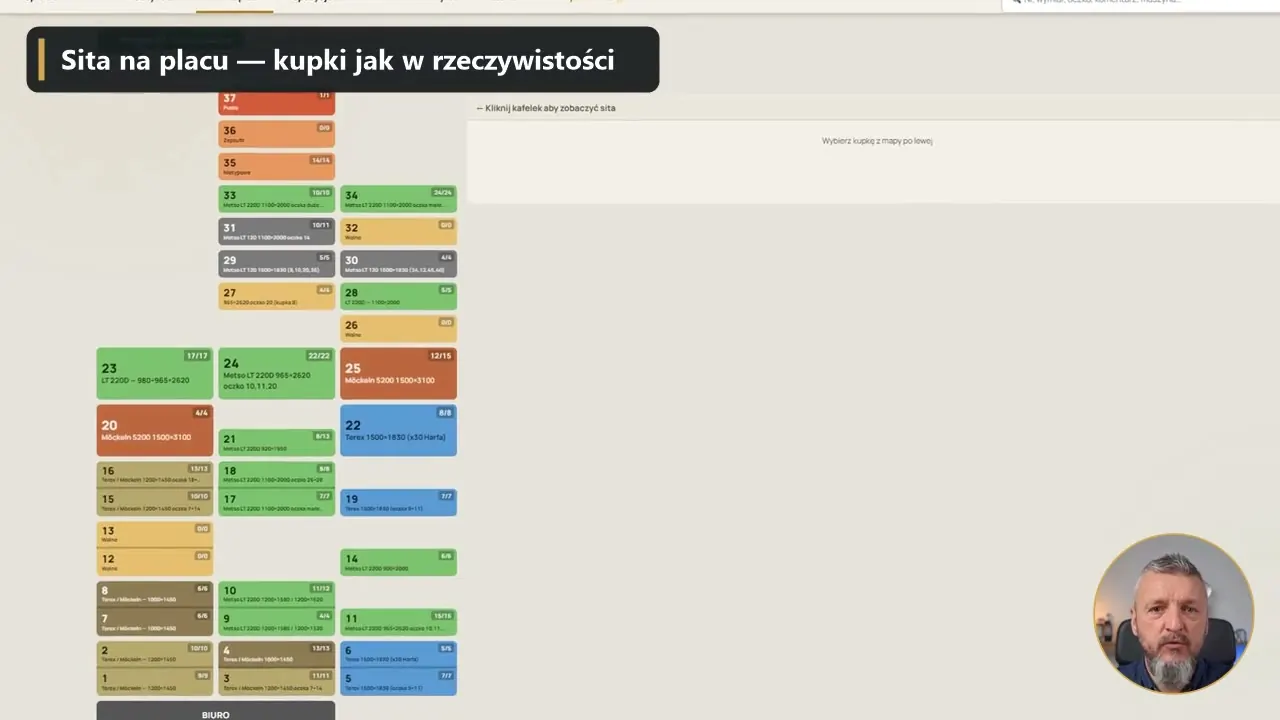Click the free pile tile 13

(x=154, y=534)
